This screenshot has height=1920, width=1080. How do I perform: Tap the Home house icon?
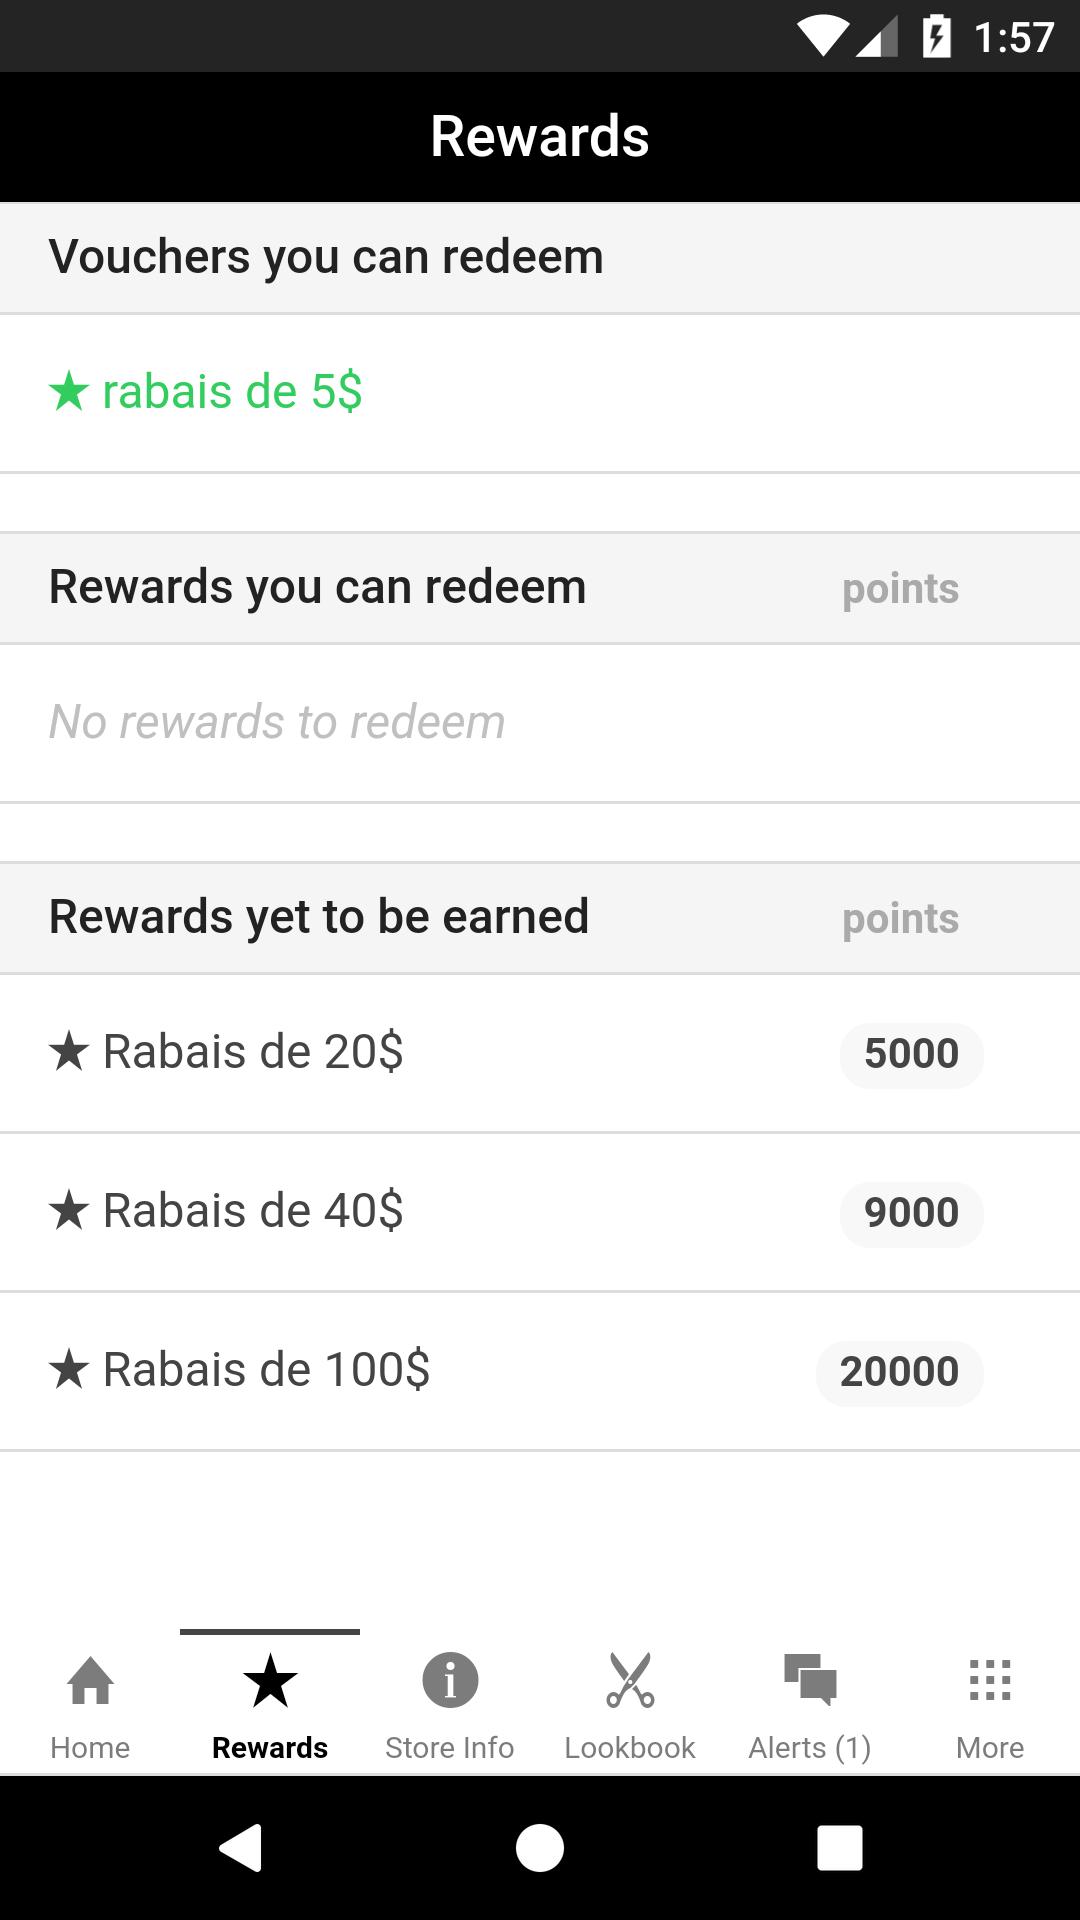[90, 1680]
